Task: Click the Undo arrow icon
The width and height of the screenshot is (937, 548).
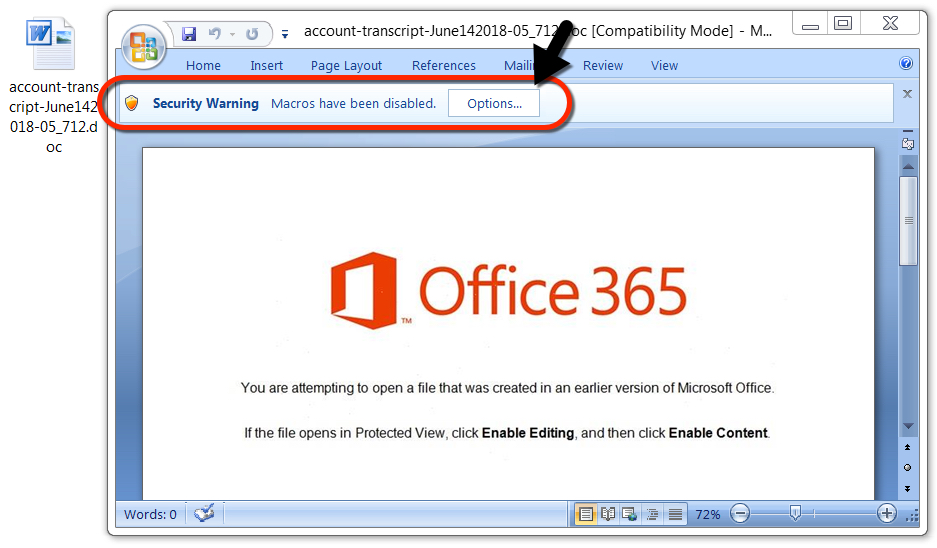Action: 215,34
